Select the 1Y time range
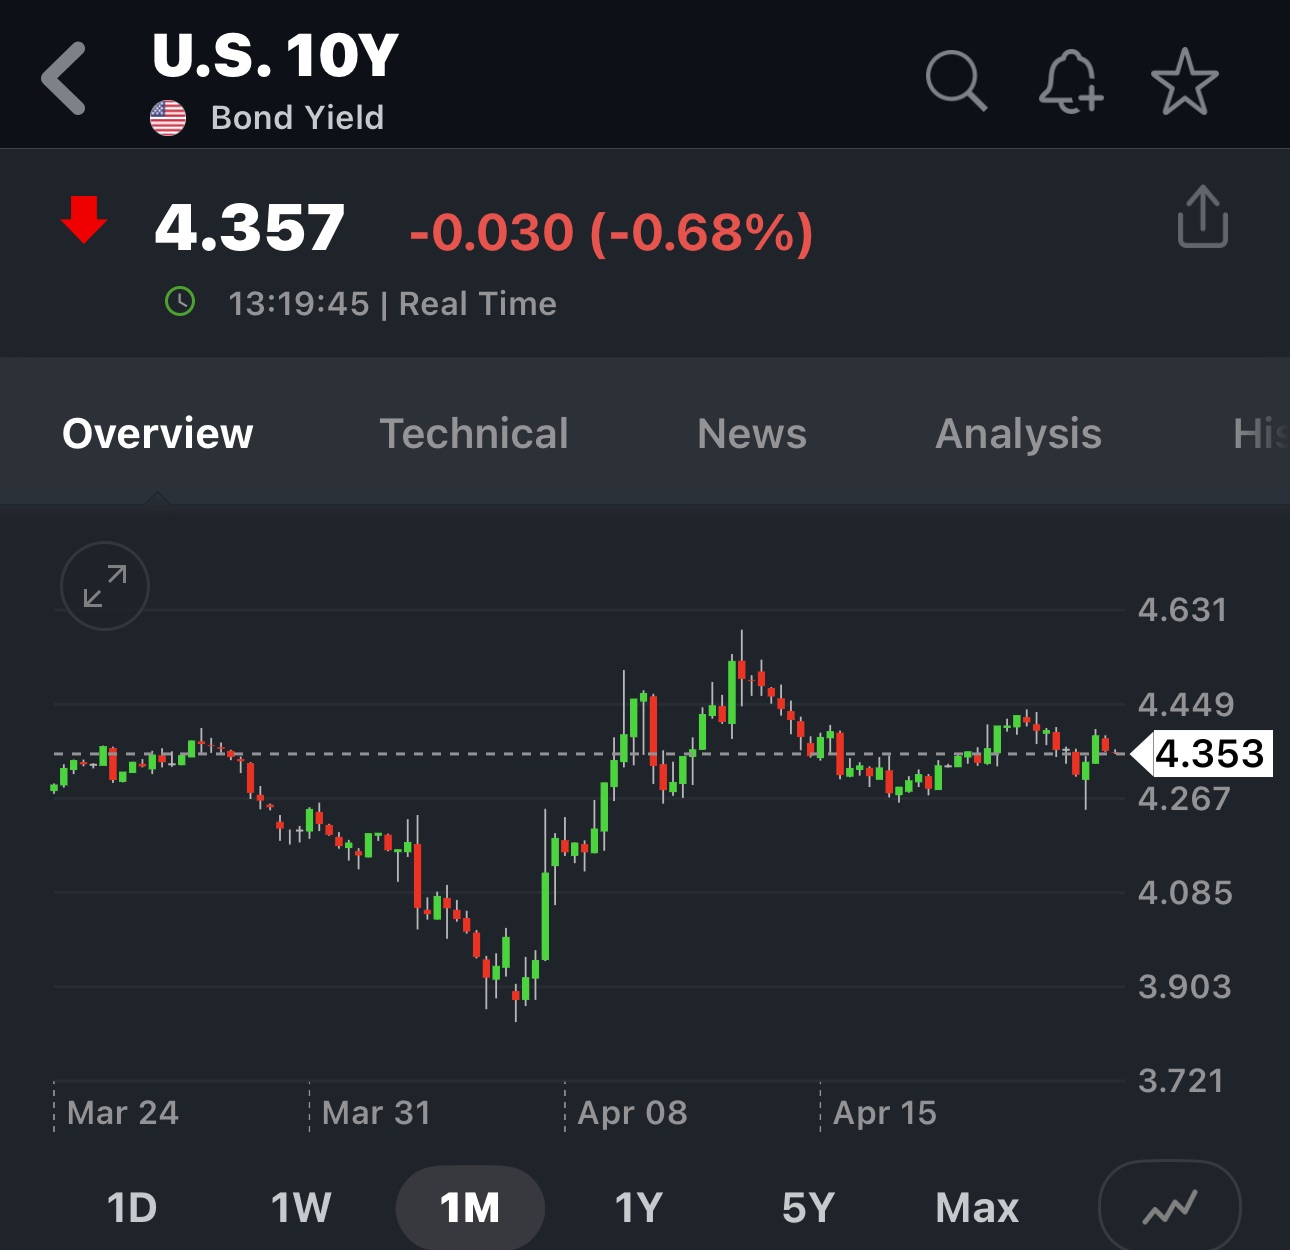This screenshot has height=1250, width=1290. pos(639,1208)
